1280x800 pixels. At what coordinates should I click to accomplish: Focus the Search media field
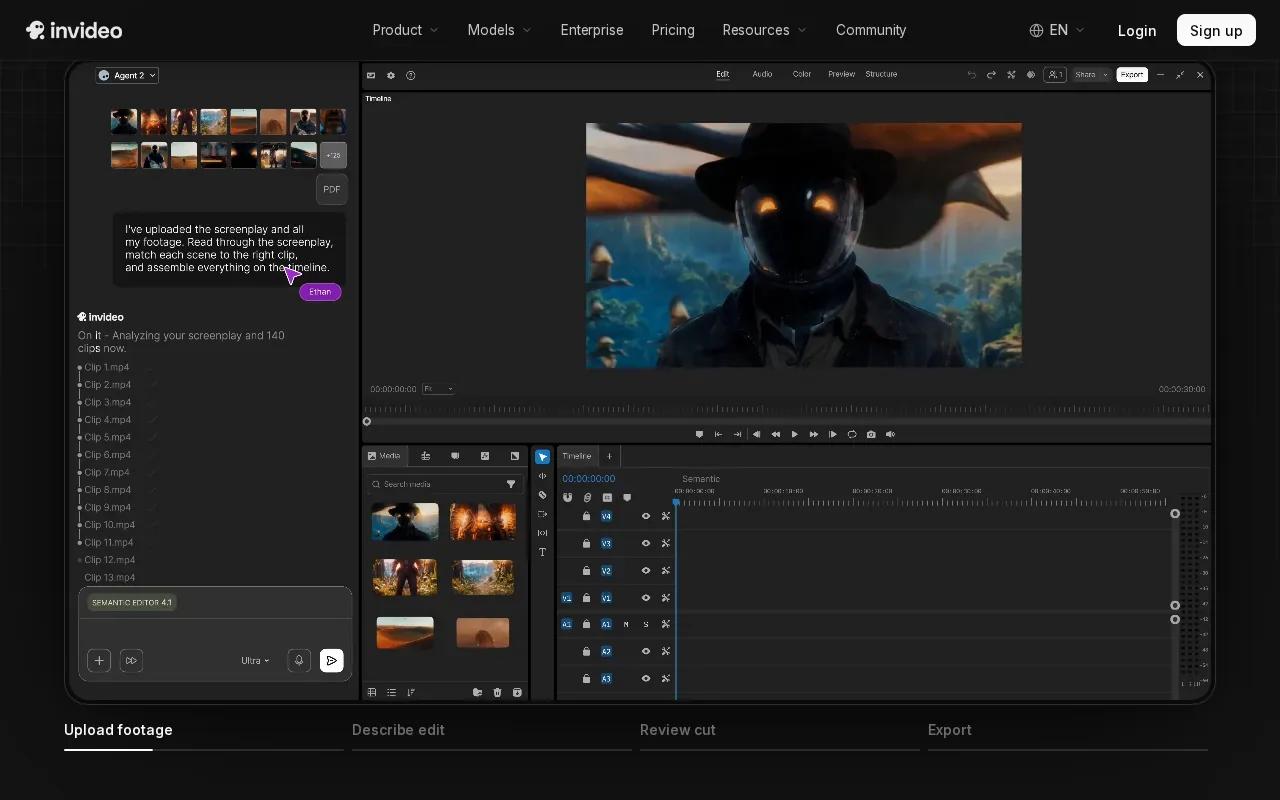pyautogui.click(x=445, y=484)
